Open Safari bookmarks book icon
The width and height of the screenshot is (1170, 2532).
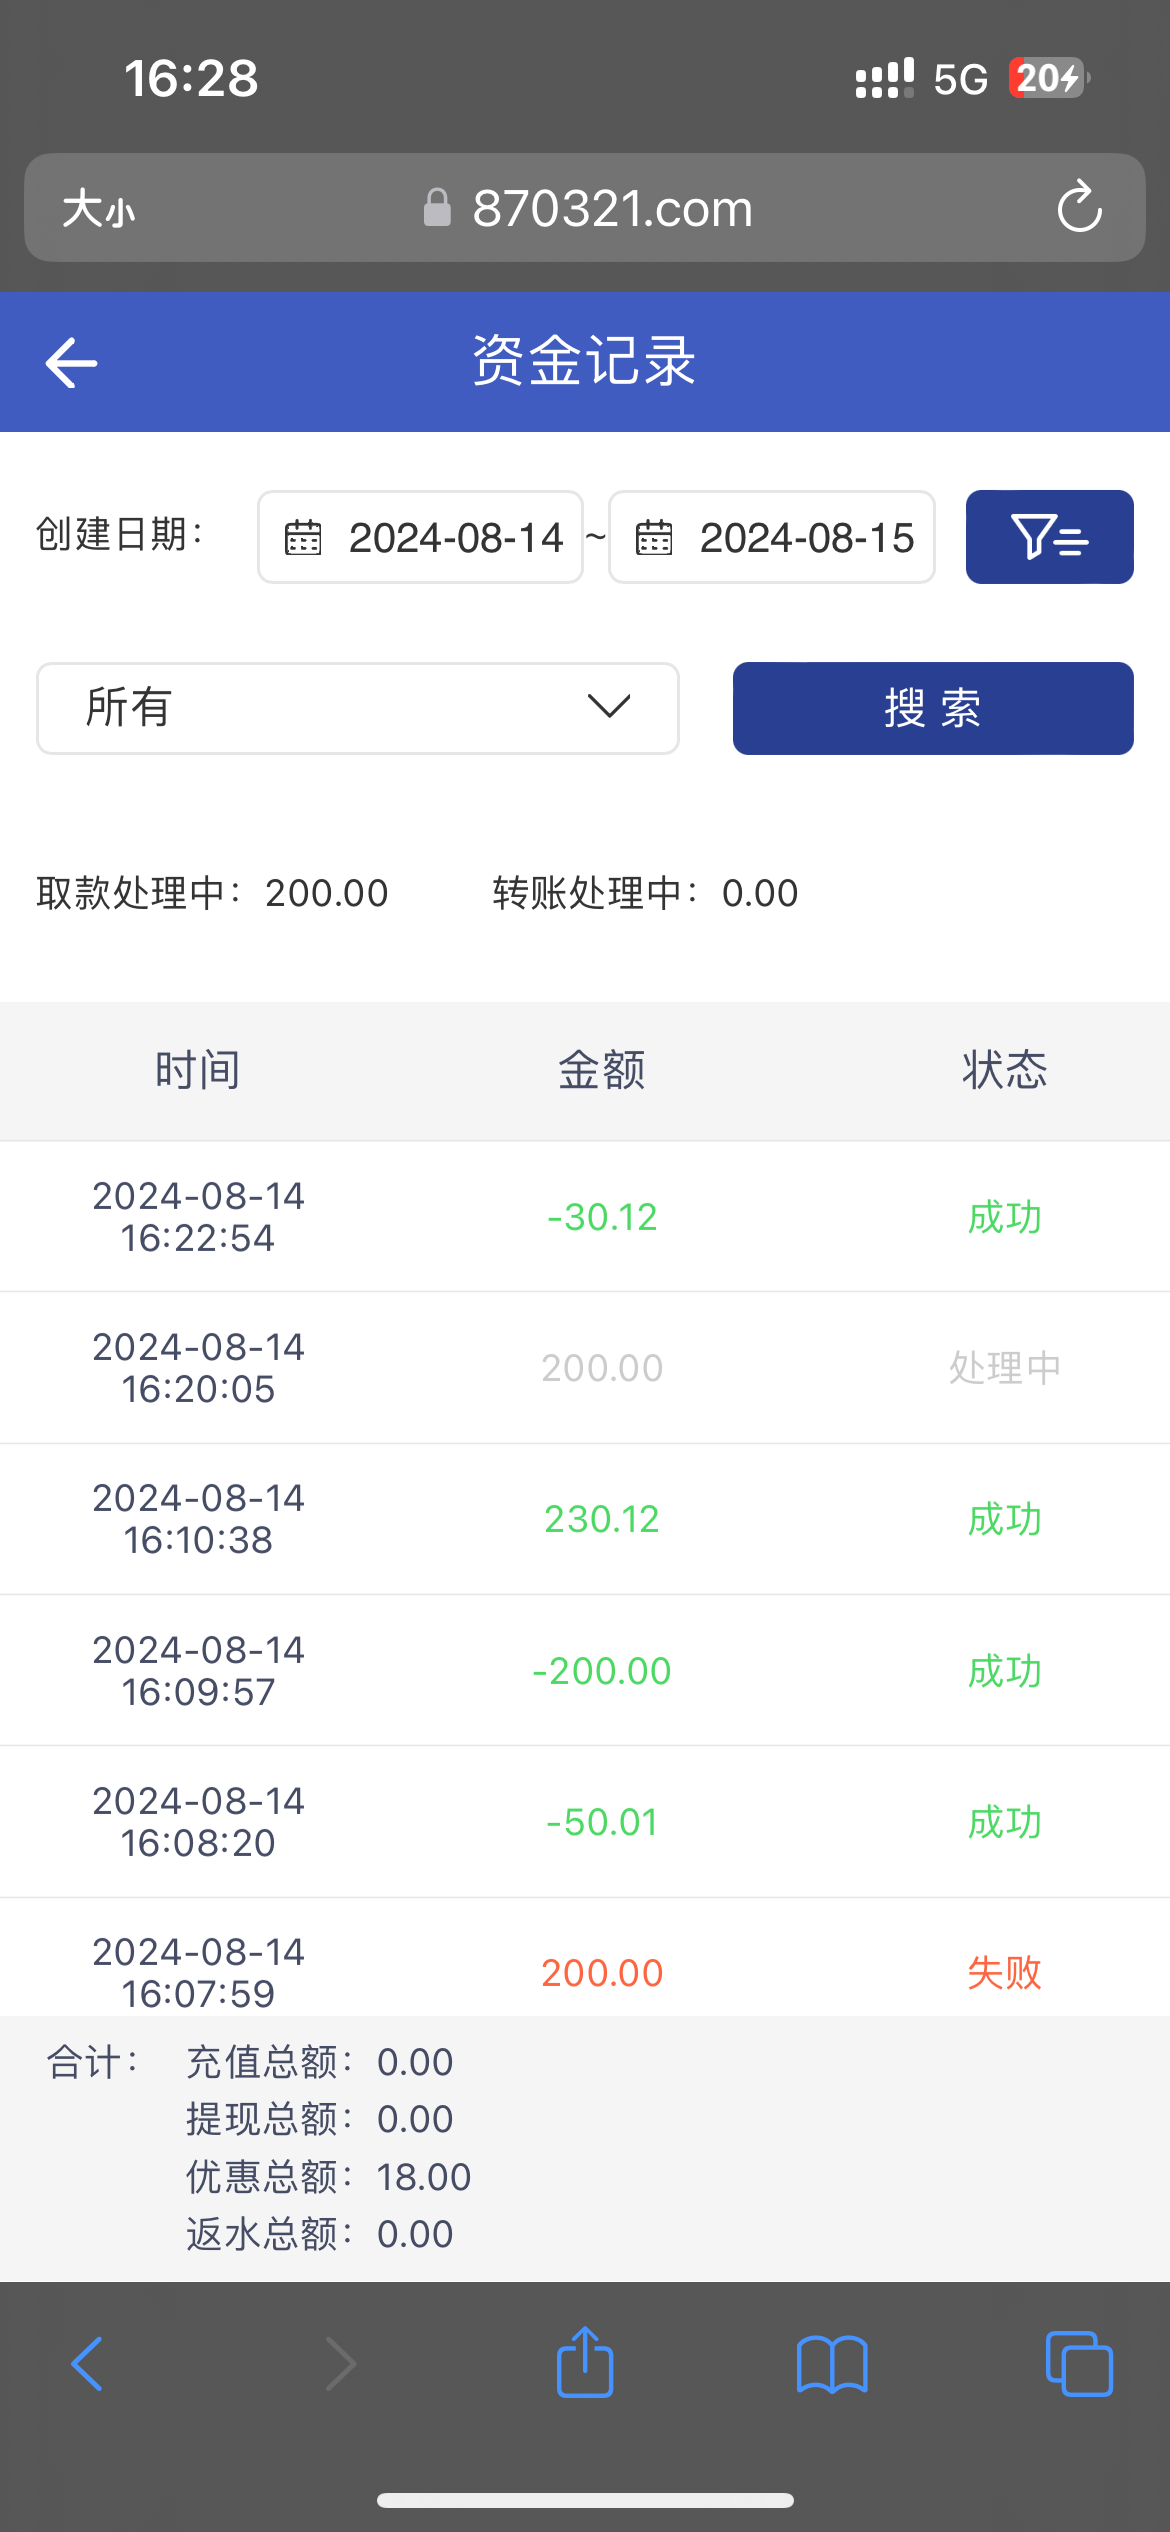(832, 2364)
